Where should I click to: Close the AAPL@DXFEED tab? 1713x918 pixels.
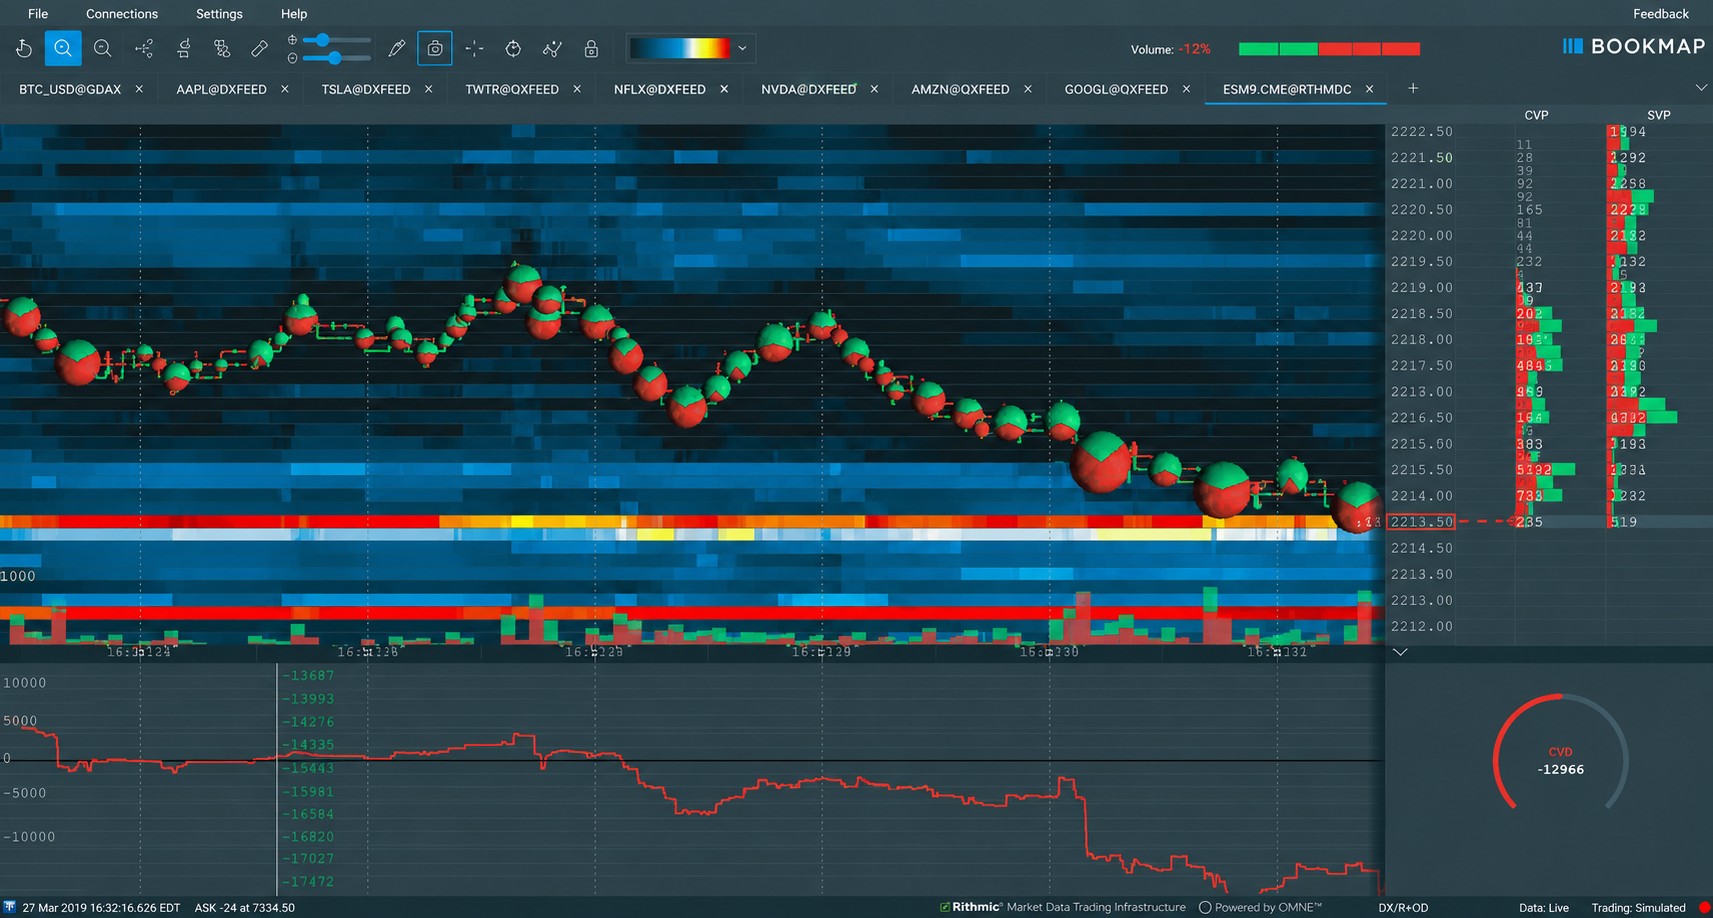[285, 89]
